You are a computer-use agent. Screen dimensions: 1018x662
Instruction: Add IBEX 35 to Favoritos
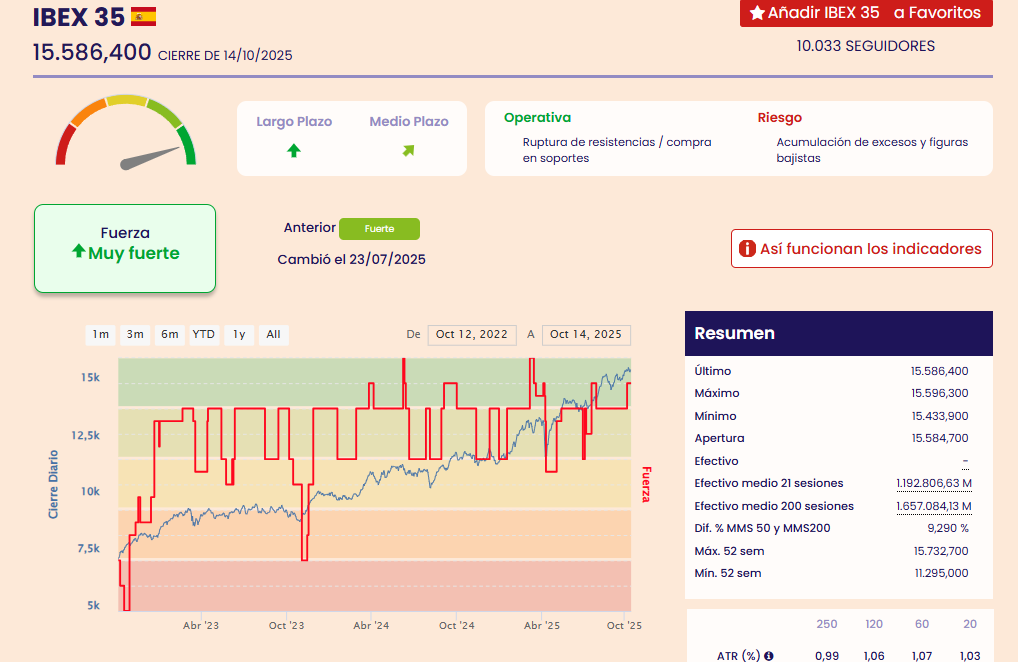pyautogui.click(x=866, y=13)
